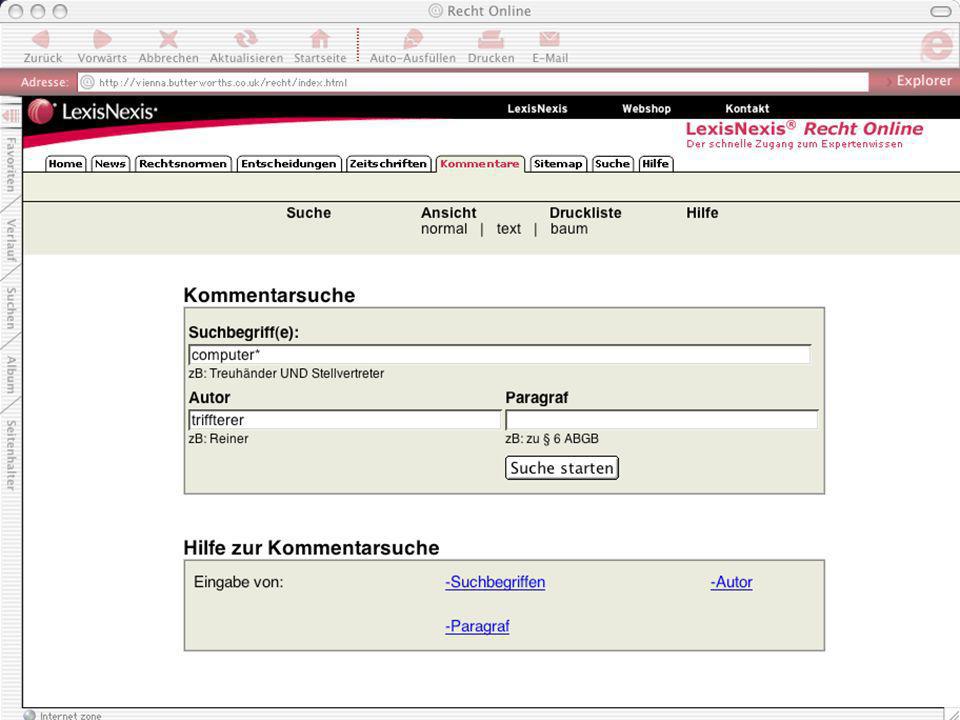Click Hilfe in the grey submenu bar
The image size is (960, 720).
(702, 212)
